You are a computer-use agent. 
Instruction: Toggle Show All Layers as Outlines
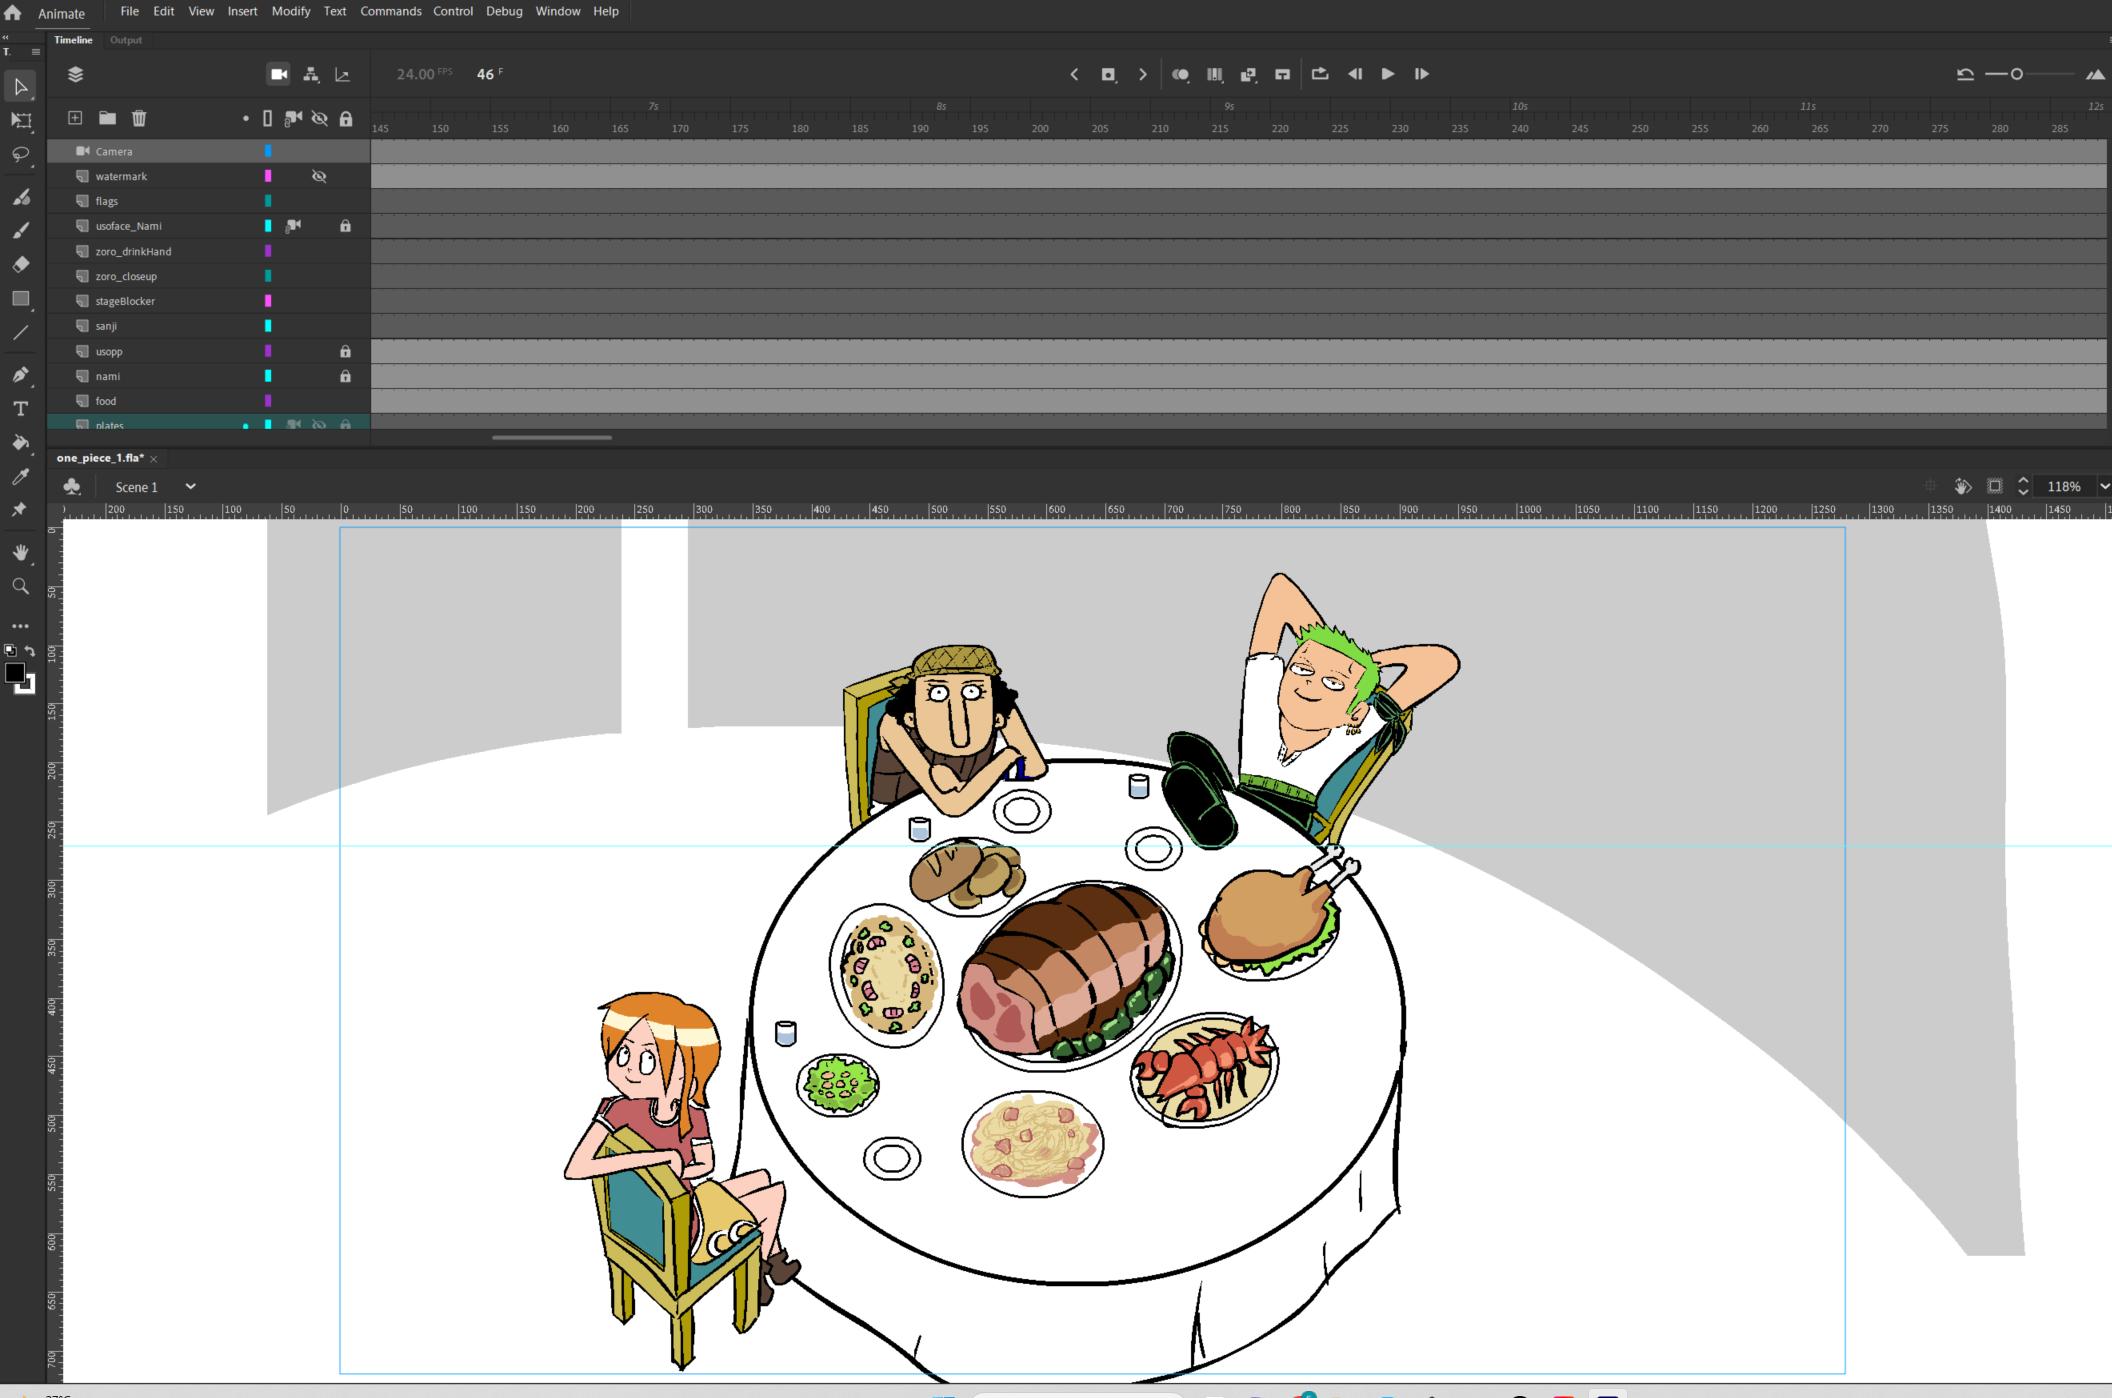click(267, 118)
